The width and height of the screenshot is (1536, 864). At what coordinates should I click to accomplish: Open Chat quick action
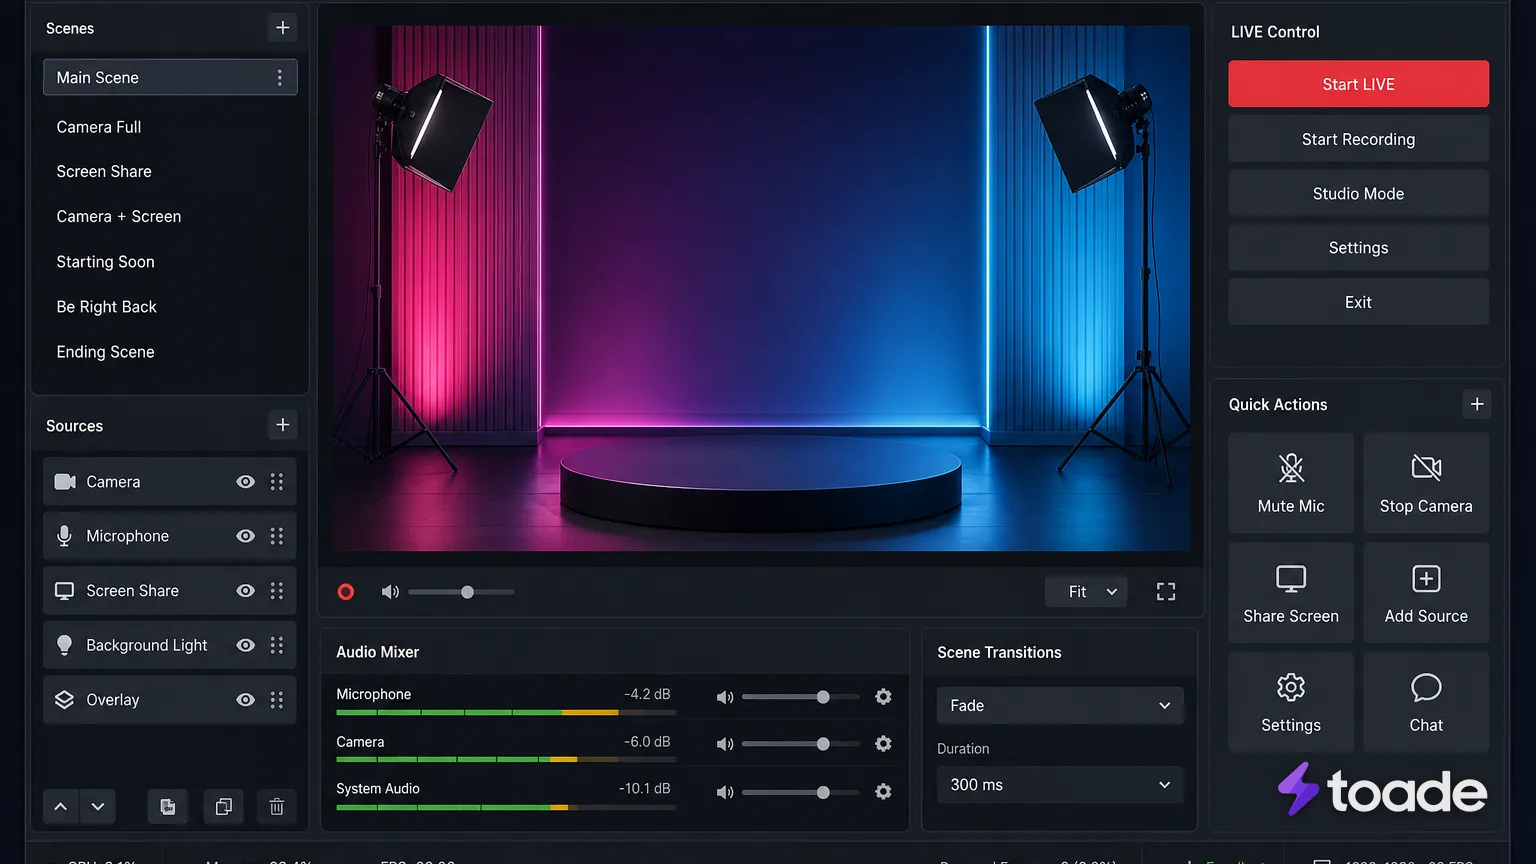click(1426, 702)
